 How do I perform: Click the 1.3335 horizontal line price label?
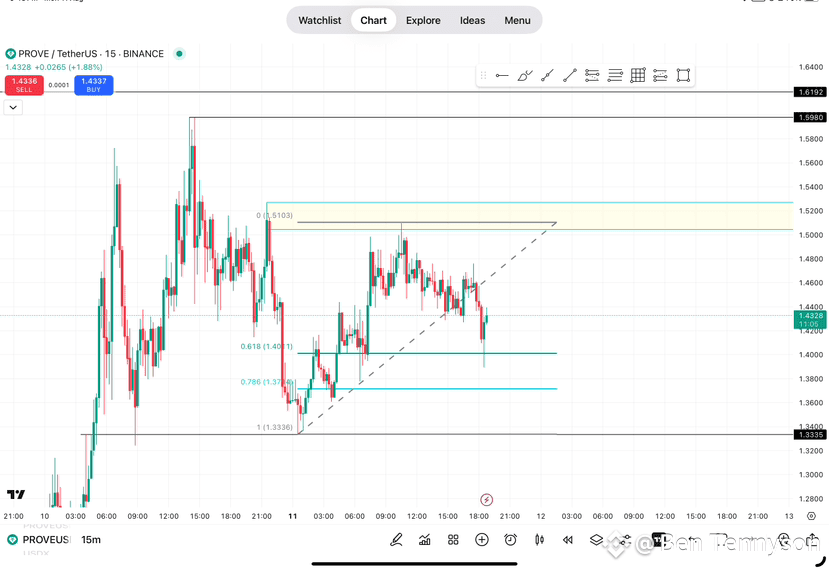(x=810, y=435)
